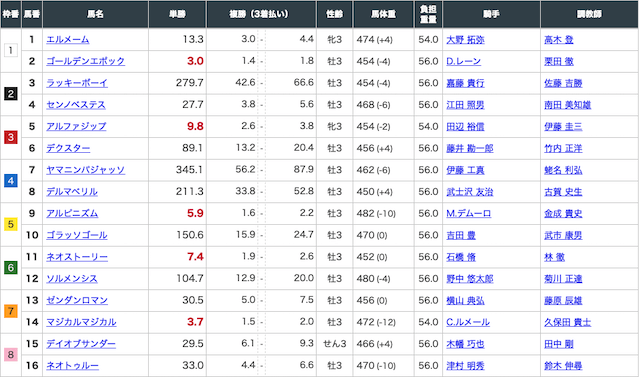Select red win odds 5.9
The height and width of the screenshot is (377, 640).
click(195, 213)
